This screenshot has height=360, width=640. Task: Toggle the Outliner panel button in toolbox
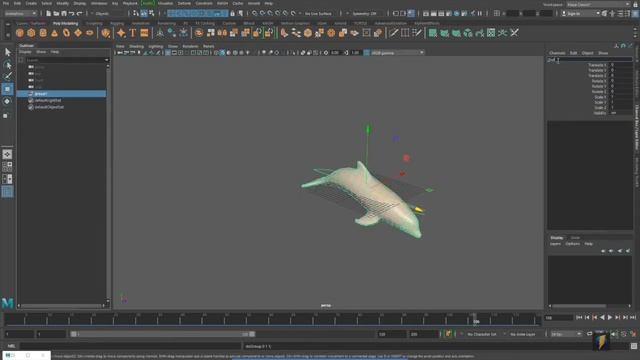pos(7,192)
